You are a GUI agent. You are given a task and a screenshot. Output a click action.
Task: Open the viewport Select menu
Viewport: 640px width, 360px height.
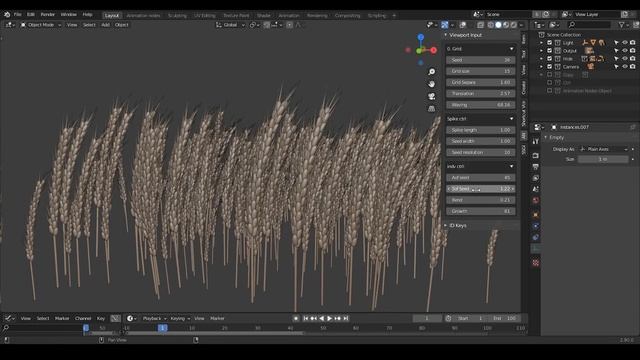[x=89, y=25]
